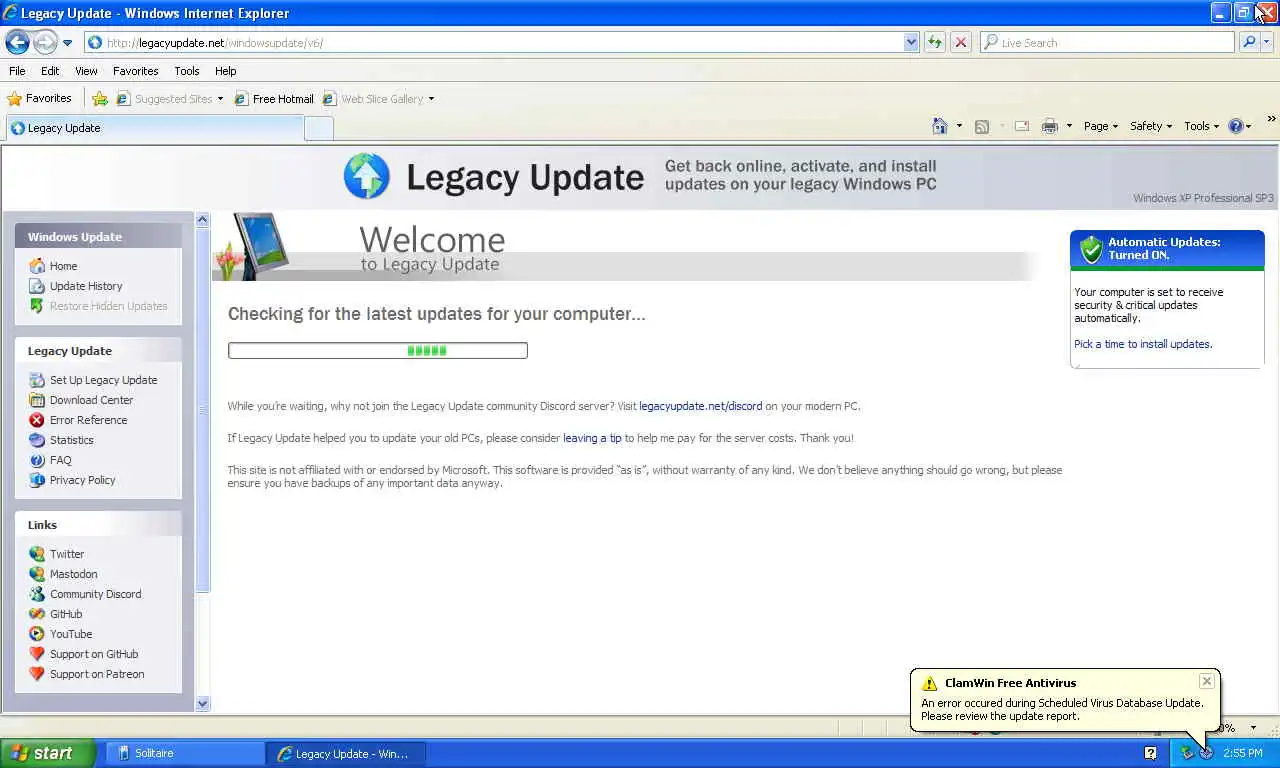Open the View menu
Viewport: 1280px width, 768px height.
pos(86,71)
